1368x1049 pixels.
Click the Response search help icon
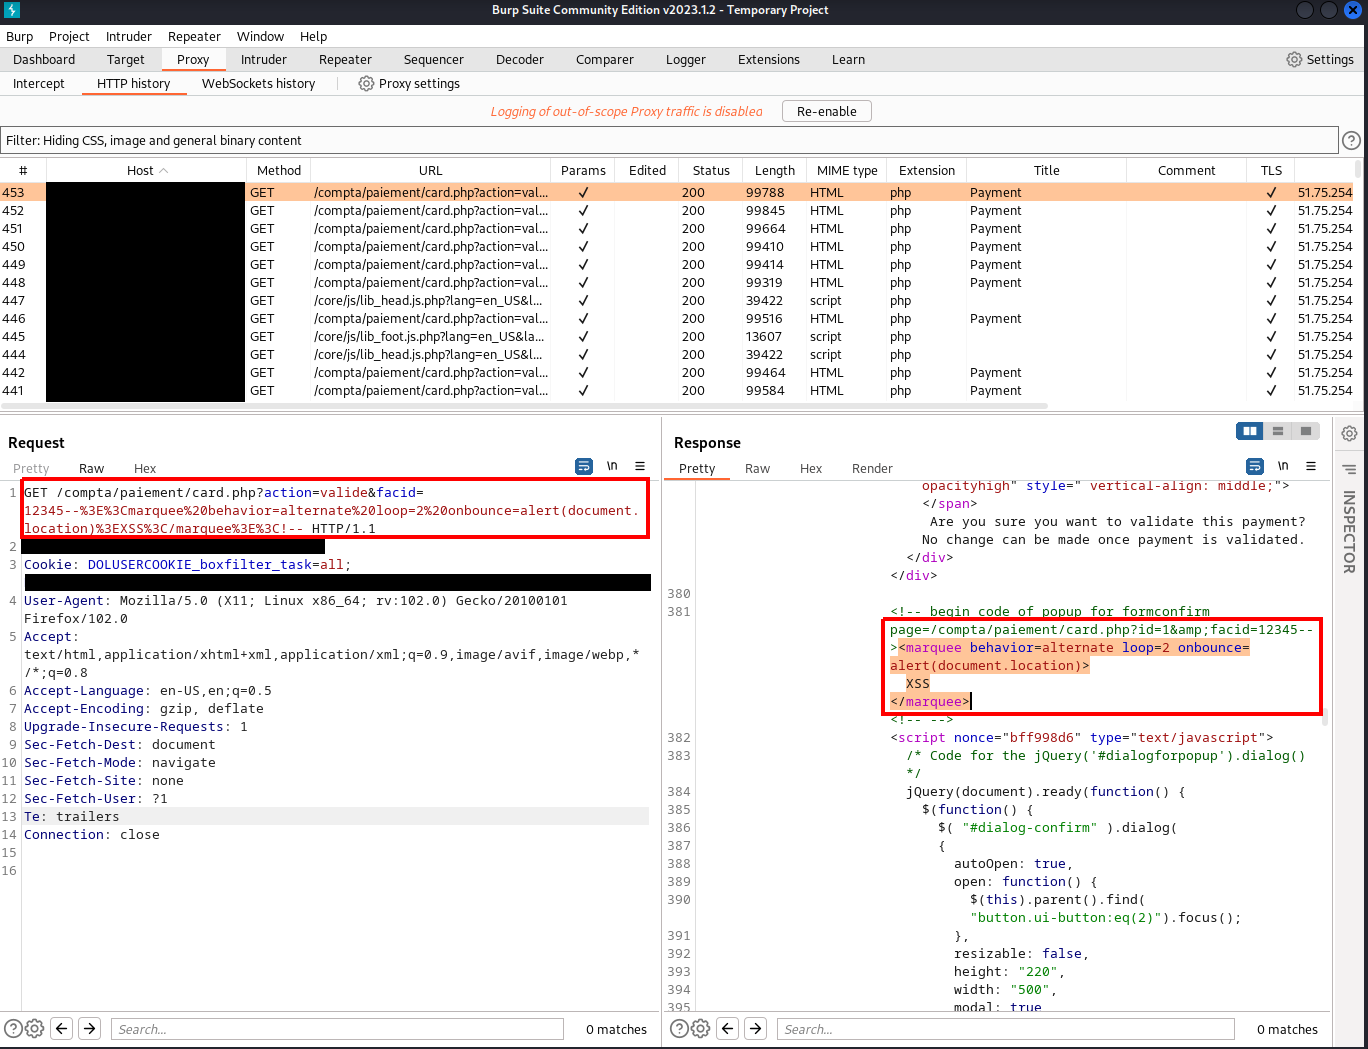pyautogui.click(x=679, y=1028)
